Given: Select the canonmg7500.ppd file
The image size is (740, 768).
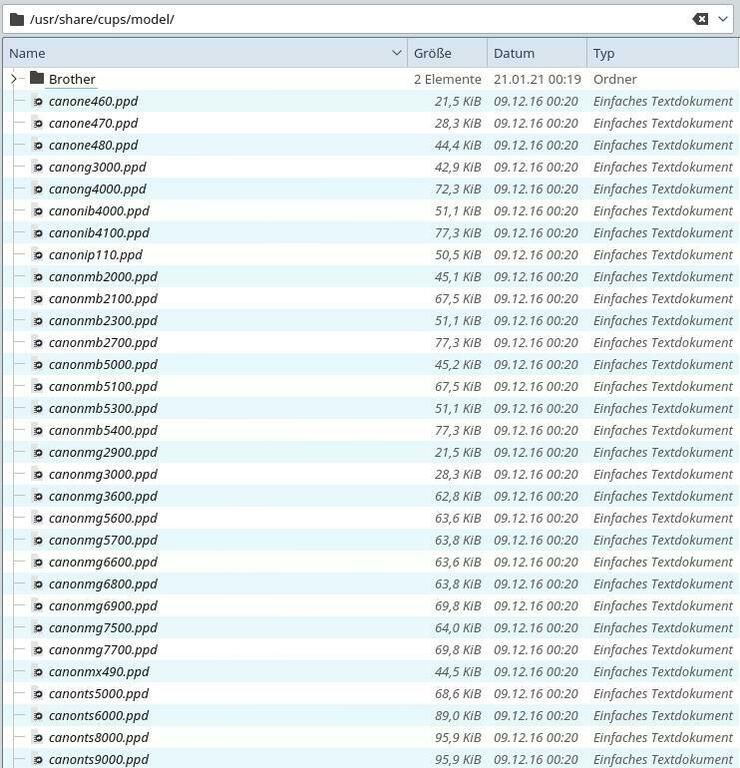Looking at the screenshot, I should pos(103,628).
